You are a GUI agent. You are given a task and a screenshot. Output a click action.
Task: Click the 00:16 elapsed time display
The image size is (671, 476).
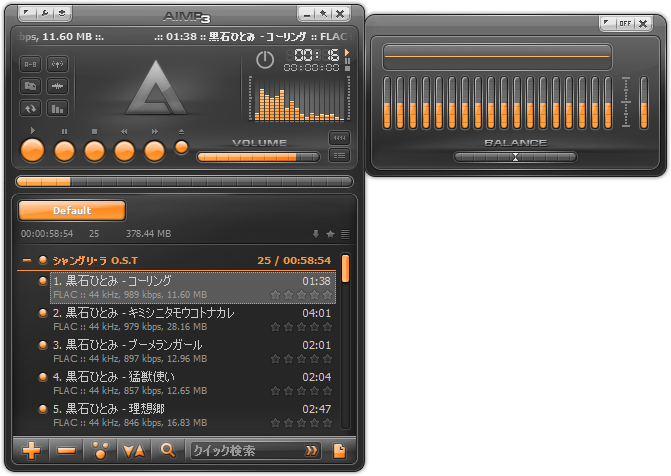(317, 55)
